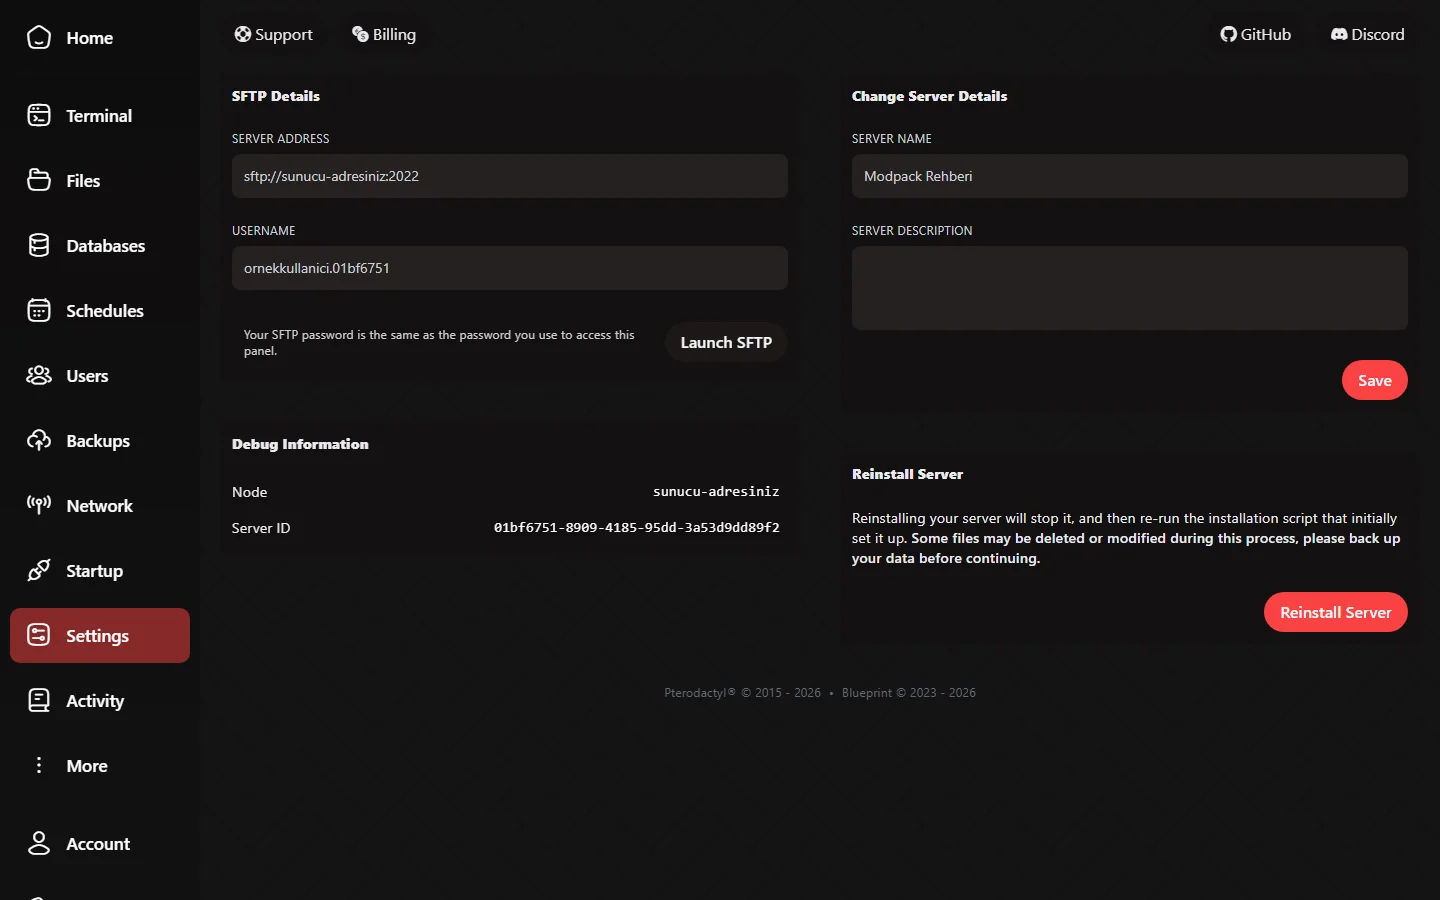Open the Account label in sidebar
Screen dimensions: 1440x900
coord(98,844)
